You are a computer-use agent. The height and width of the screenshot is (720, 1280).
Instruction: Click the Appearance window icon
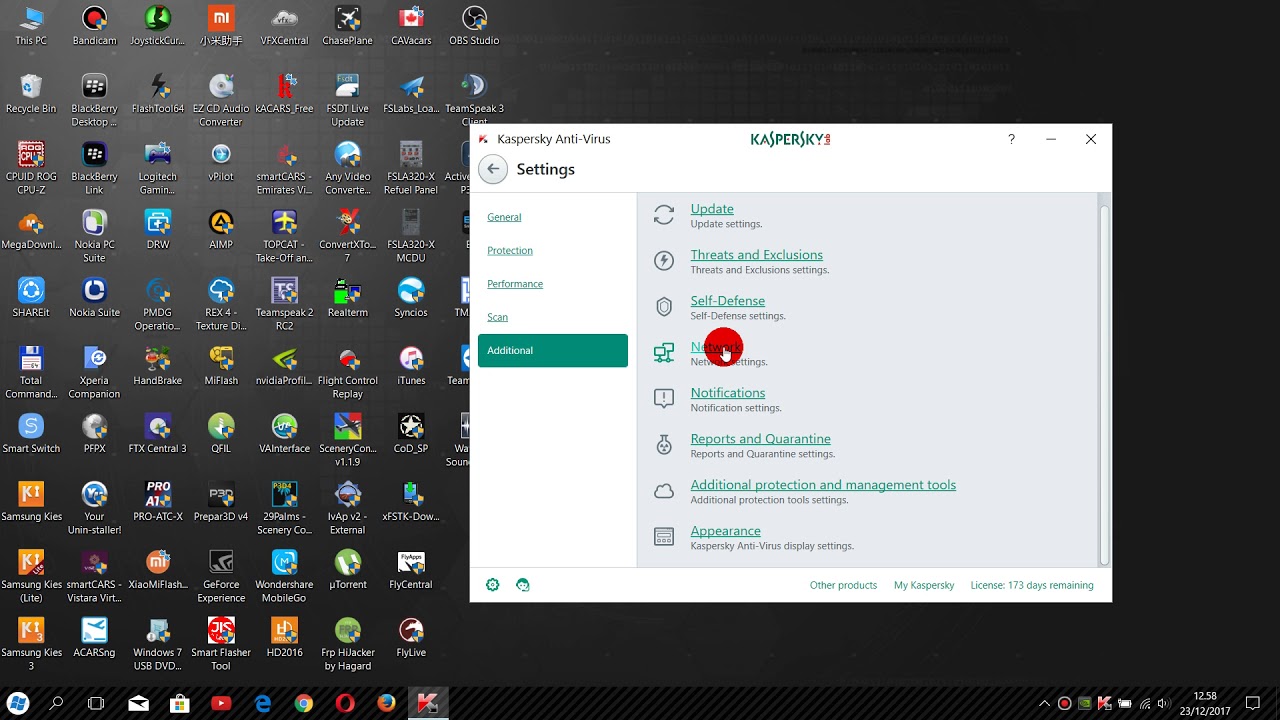click(664, 537)
